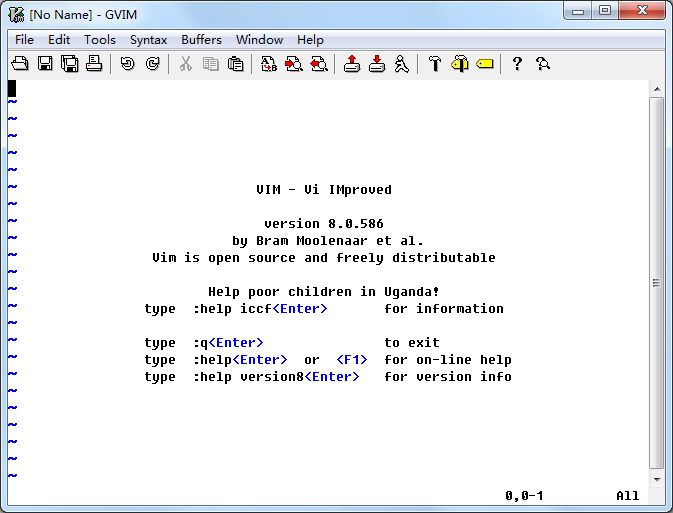This screenshot has width=673, height=513.
Task: Undo last change with toolbar icon
Action: pyautogui.click(x=127, y=64)
